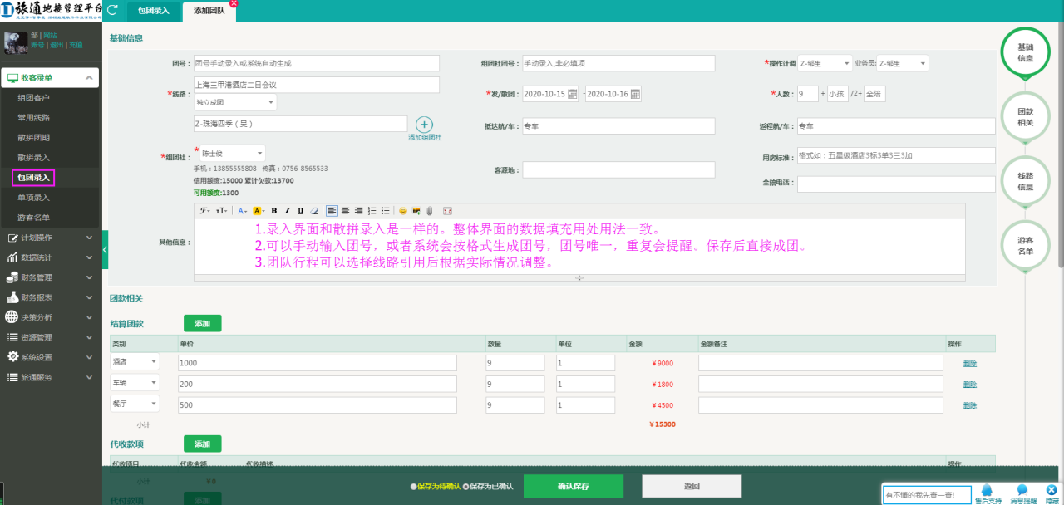Align text center in editor

pyautogui.click(x=345, y=211)
